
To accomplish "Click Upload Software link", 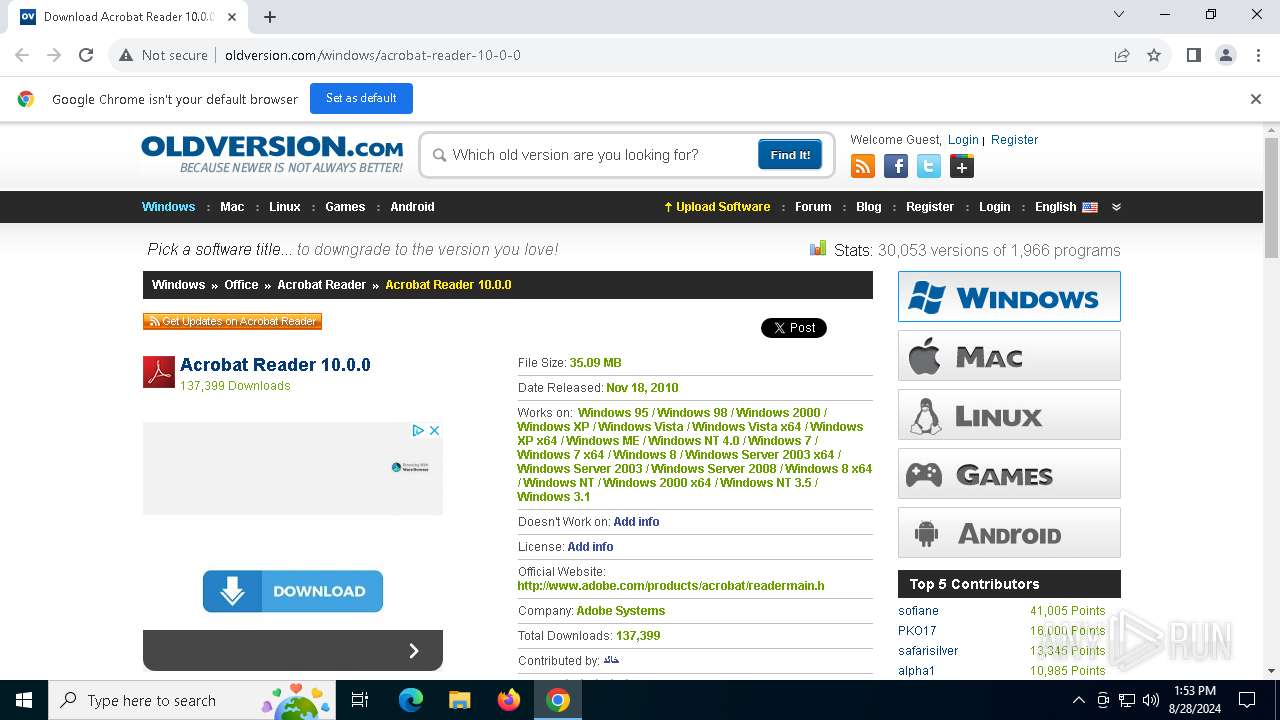I will click(717, 207).
